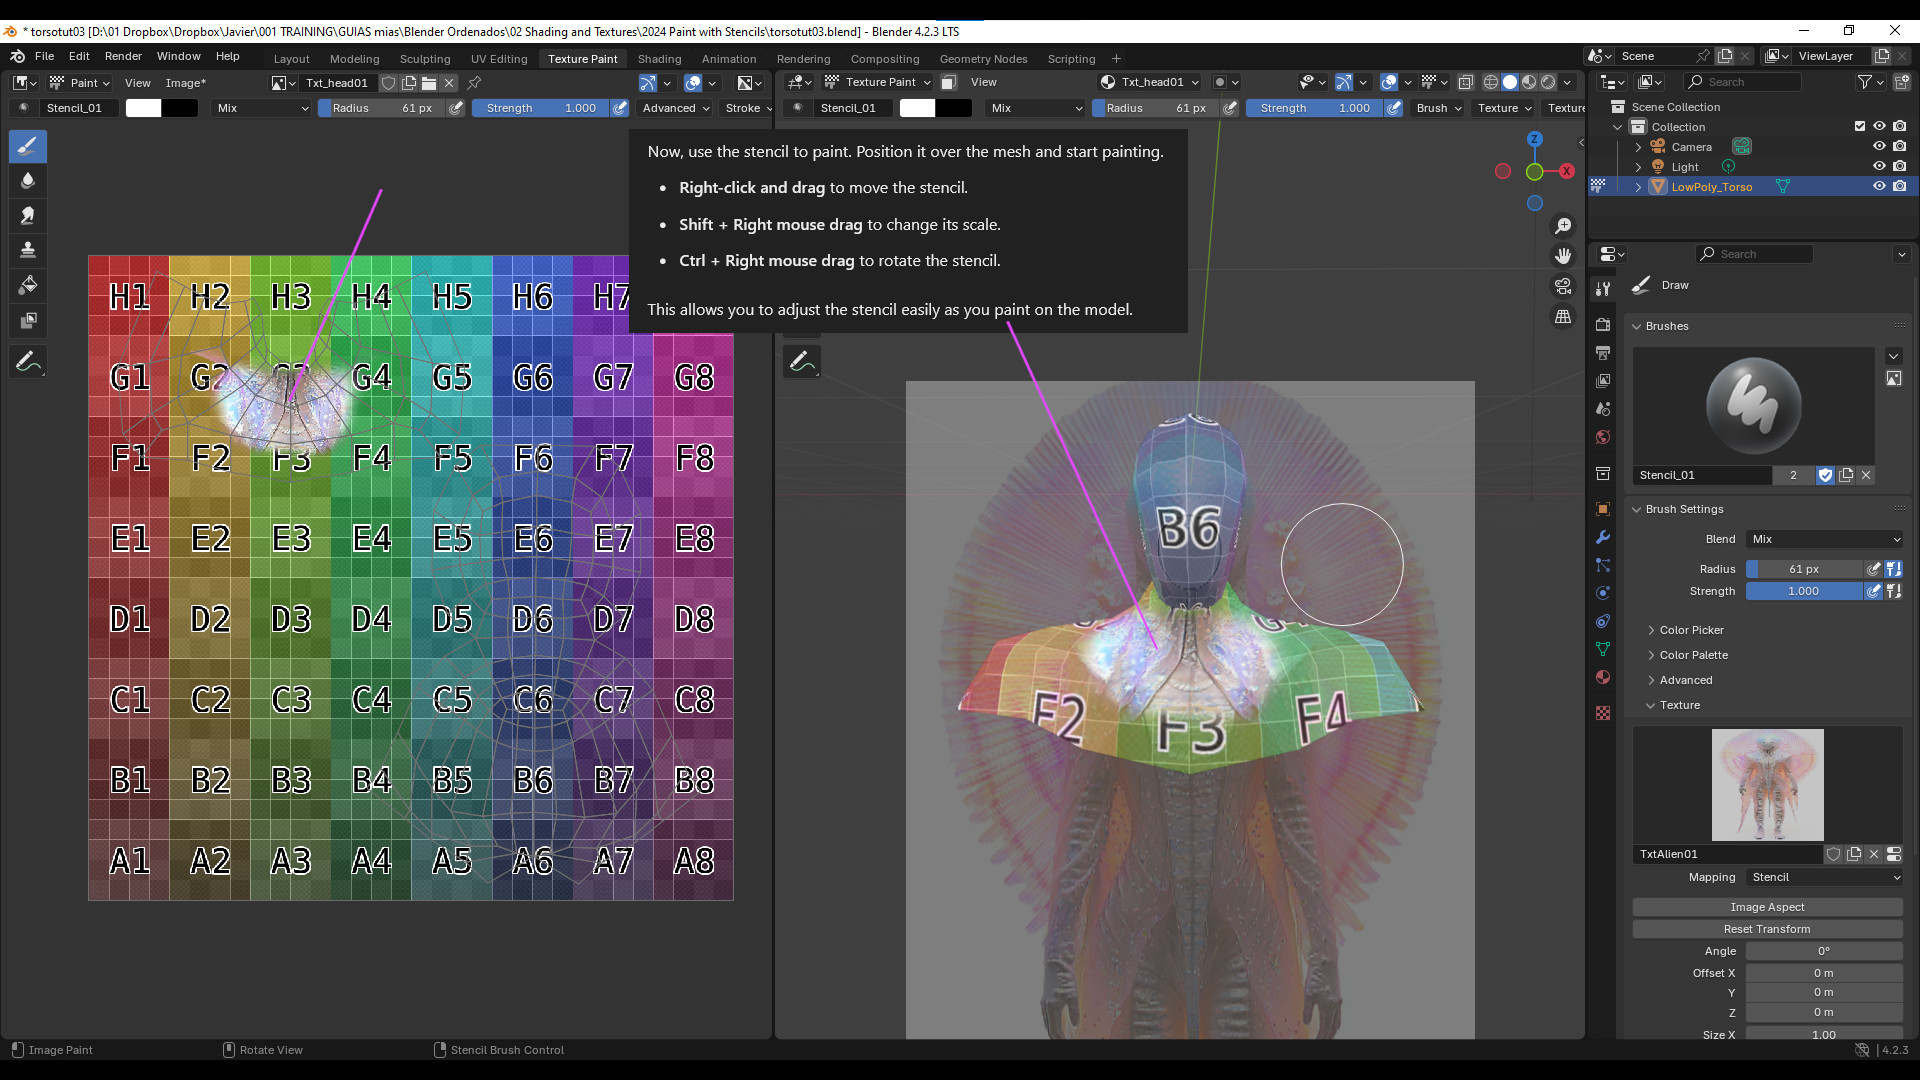Click the pan hand icon in 3D viewport

click(1563, 256)
